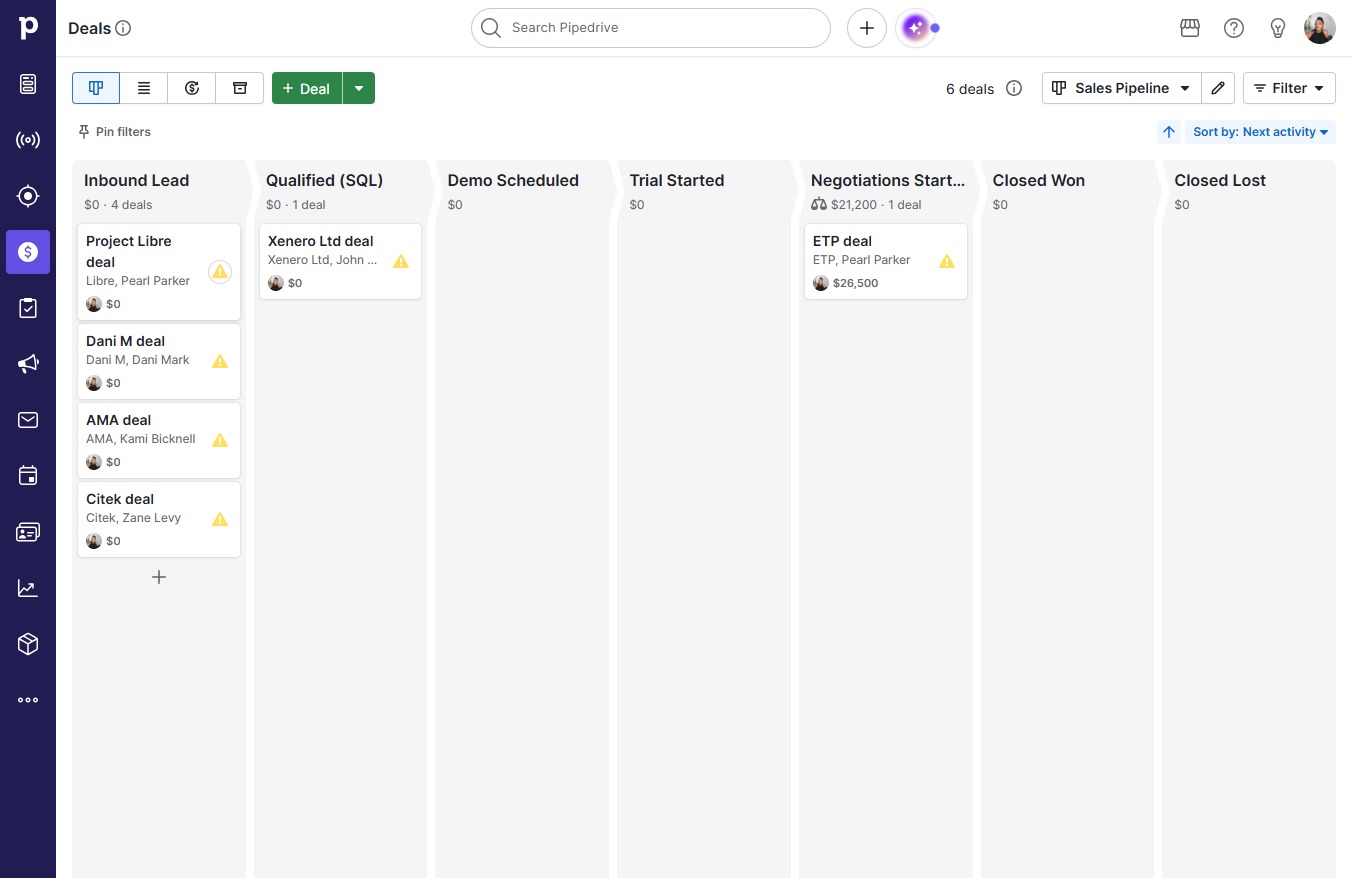Open the Marketplace store icon
The width and height of the screenshot is (1352, 878).
click(1190, 28)
